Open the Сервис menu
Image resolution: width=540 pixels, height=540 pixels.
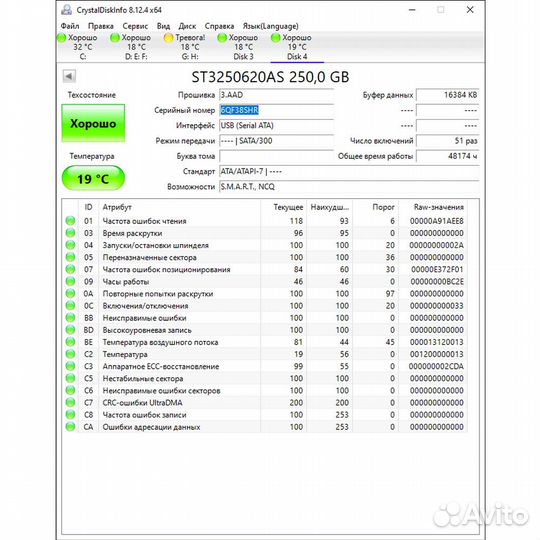tap(135, 26)
